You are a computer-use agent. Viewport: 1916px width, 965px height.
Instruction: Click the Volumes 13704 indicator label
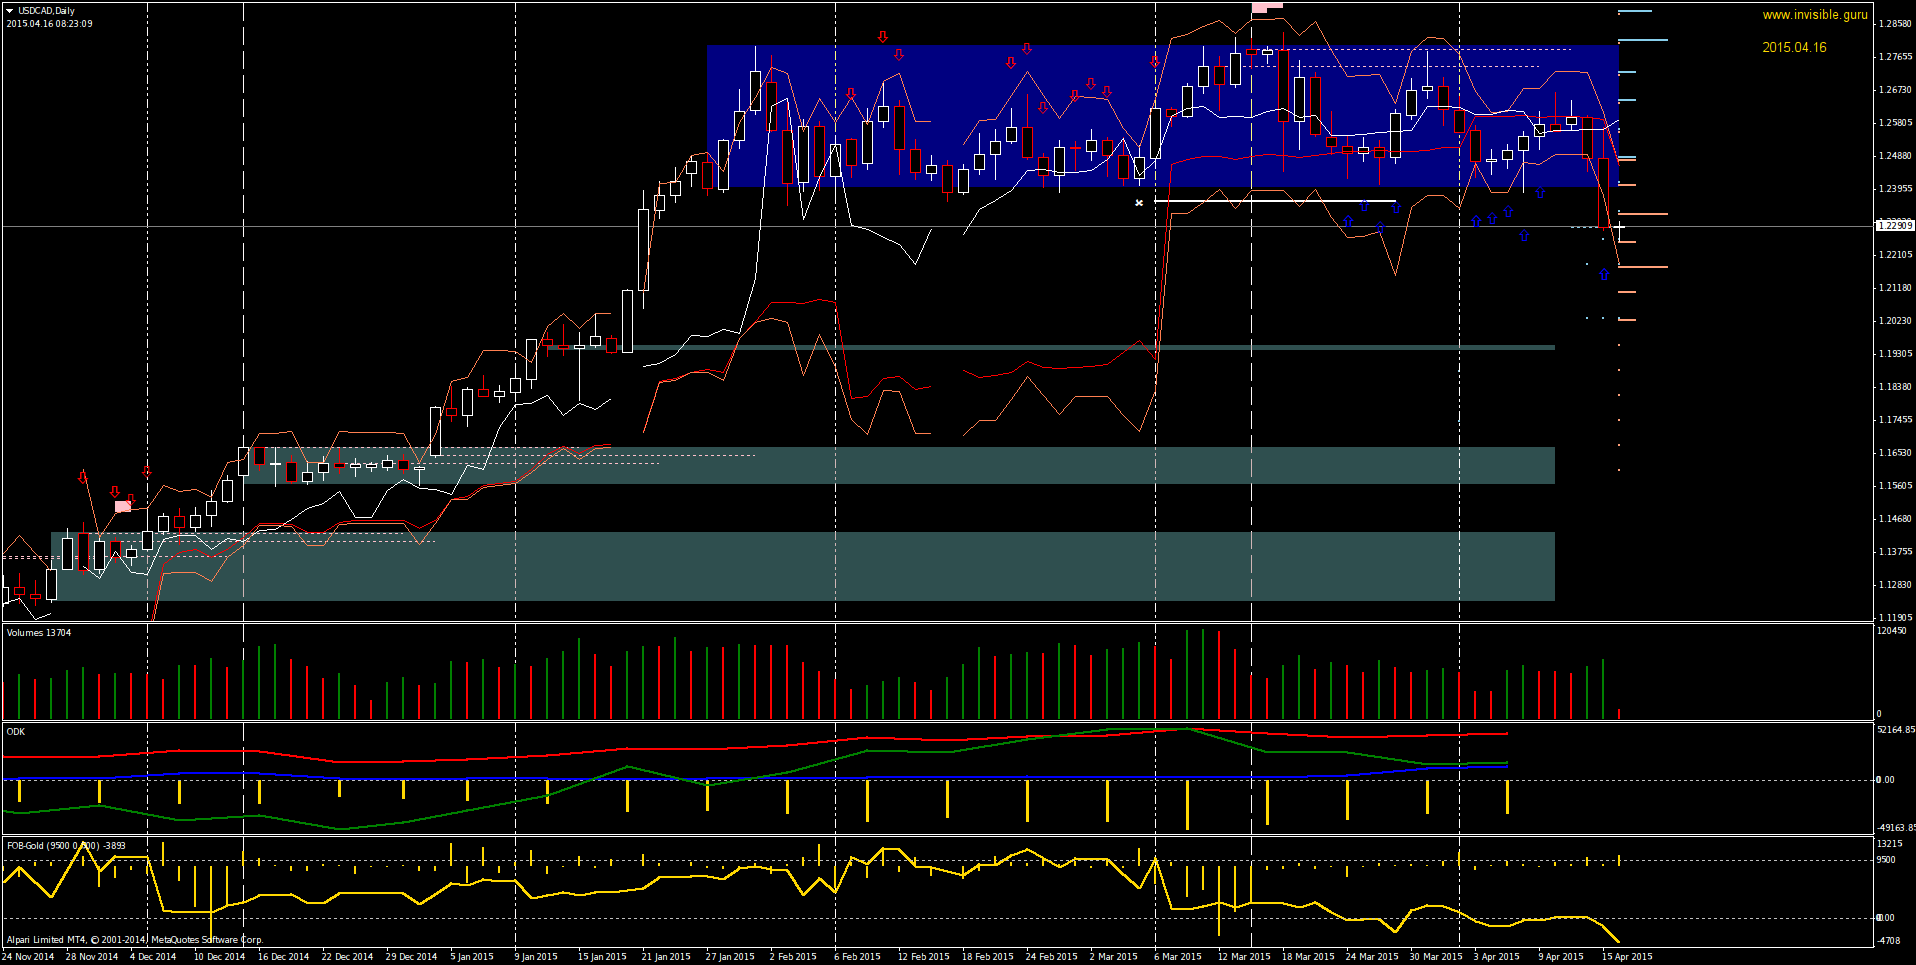39,633
